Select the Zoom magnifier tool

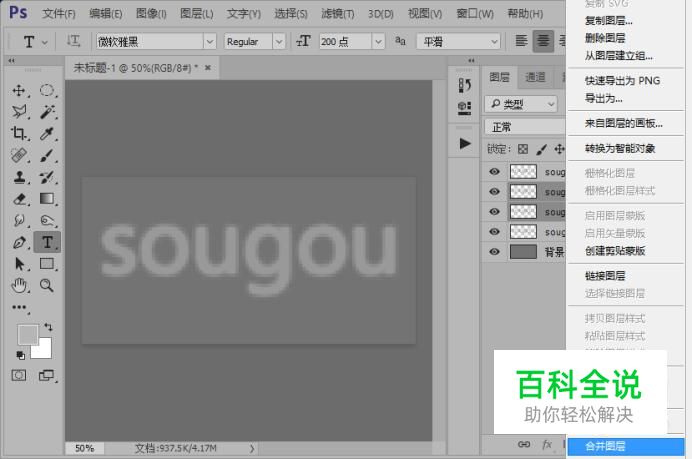pos(47,286)
